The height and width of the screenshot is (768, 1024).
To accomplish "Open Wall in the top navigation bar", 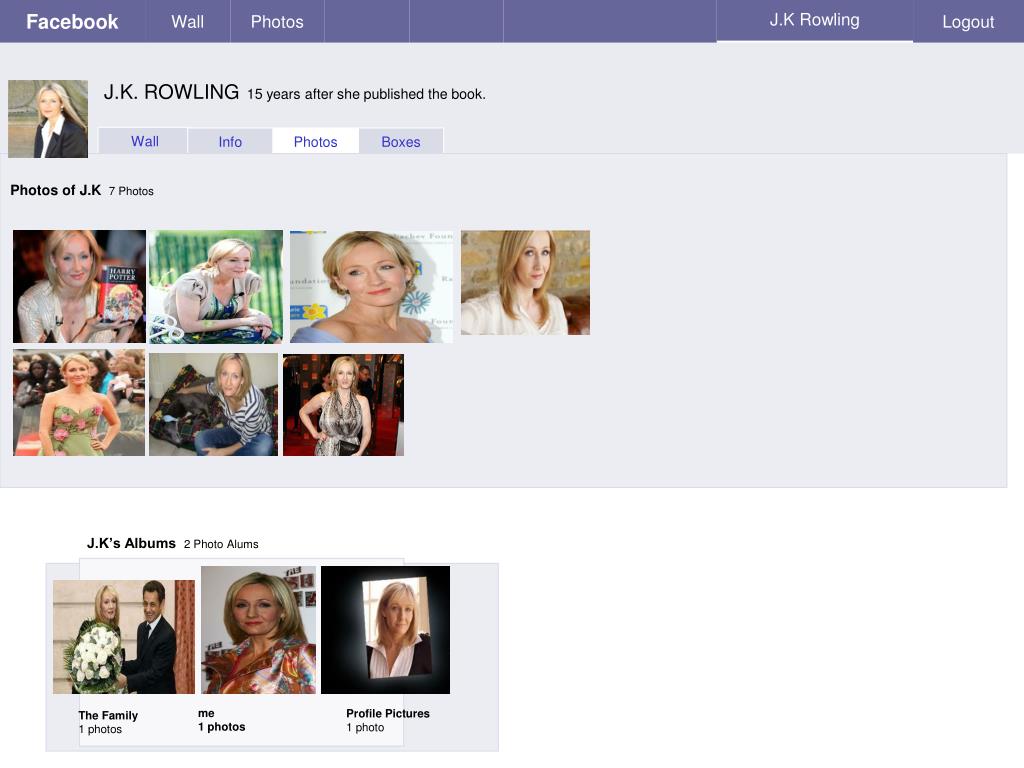I will click(x=188, y=22).
